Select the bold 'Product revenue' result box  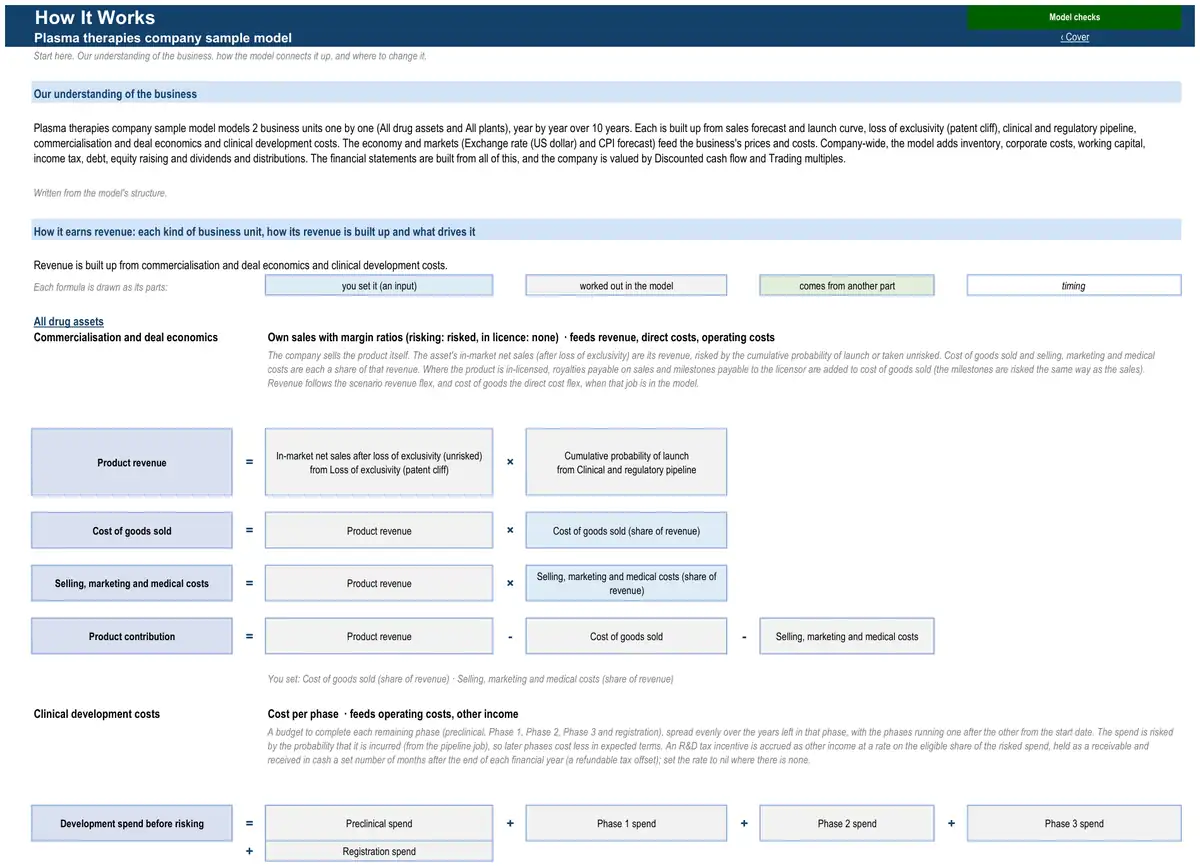pyautogui.click(x=132, y=463)
